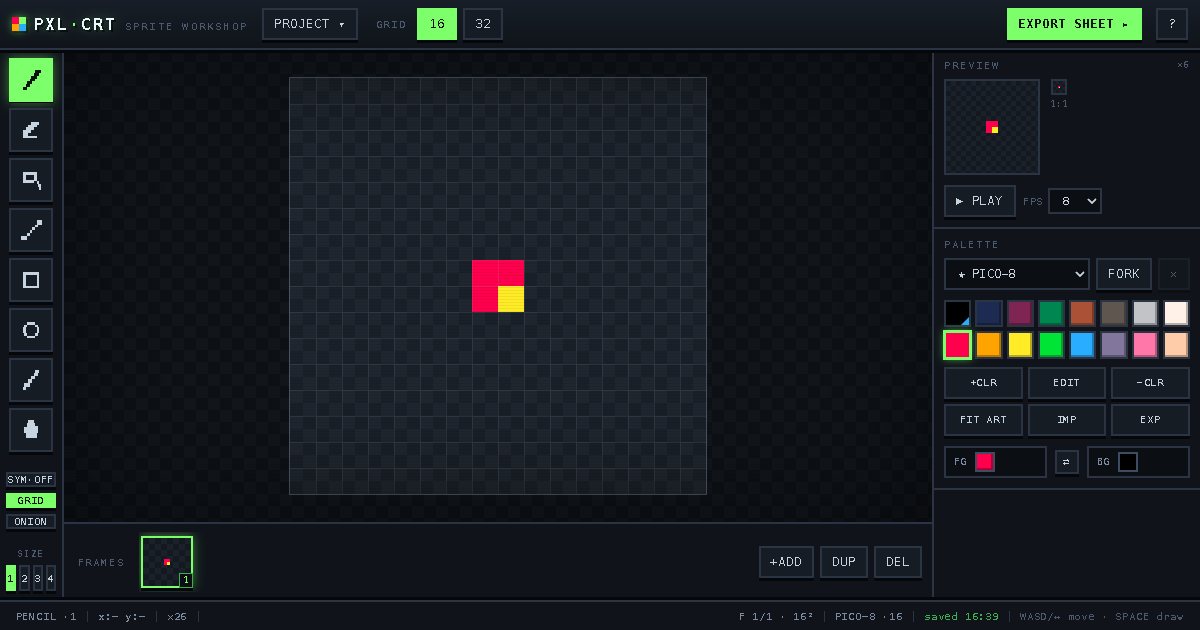1200x630 pixels.
Task: Select frame 1 thumbnail
Action: coord(167,562)
